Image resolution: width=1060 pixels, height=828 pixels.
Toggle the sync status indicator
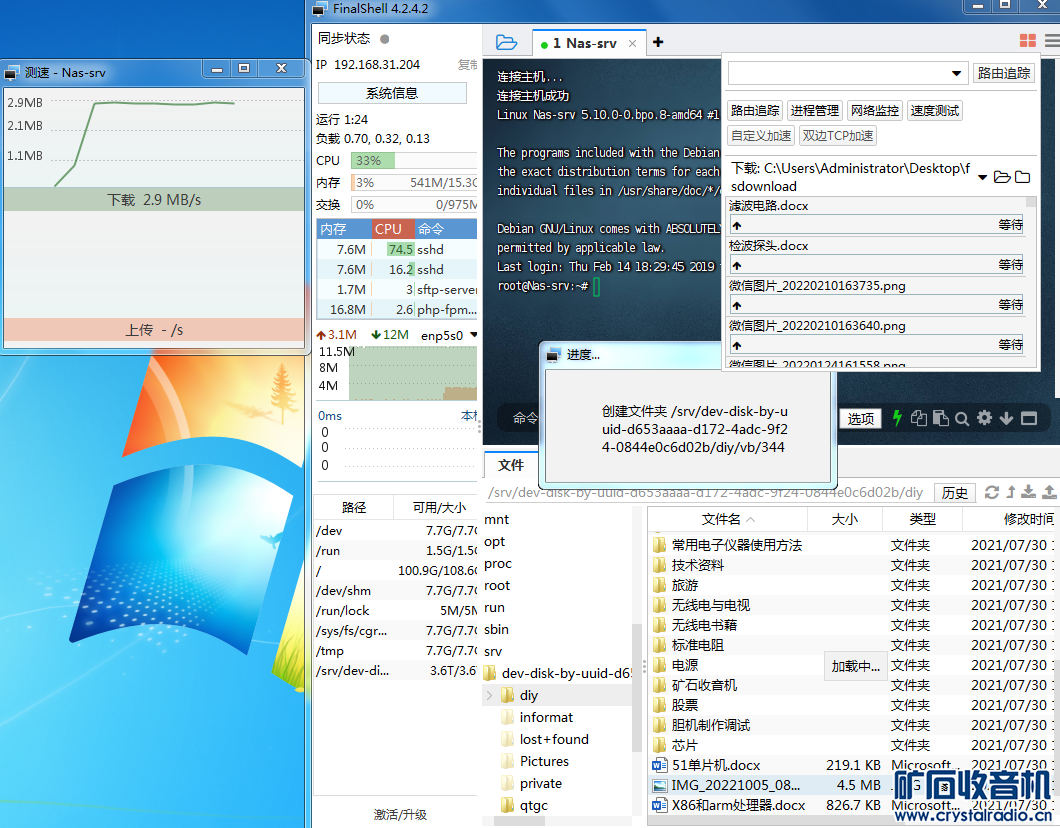[x=385, y=39]
